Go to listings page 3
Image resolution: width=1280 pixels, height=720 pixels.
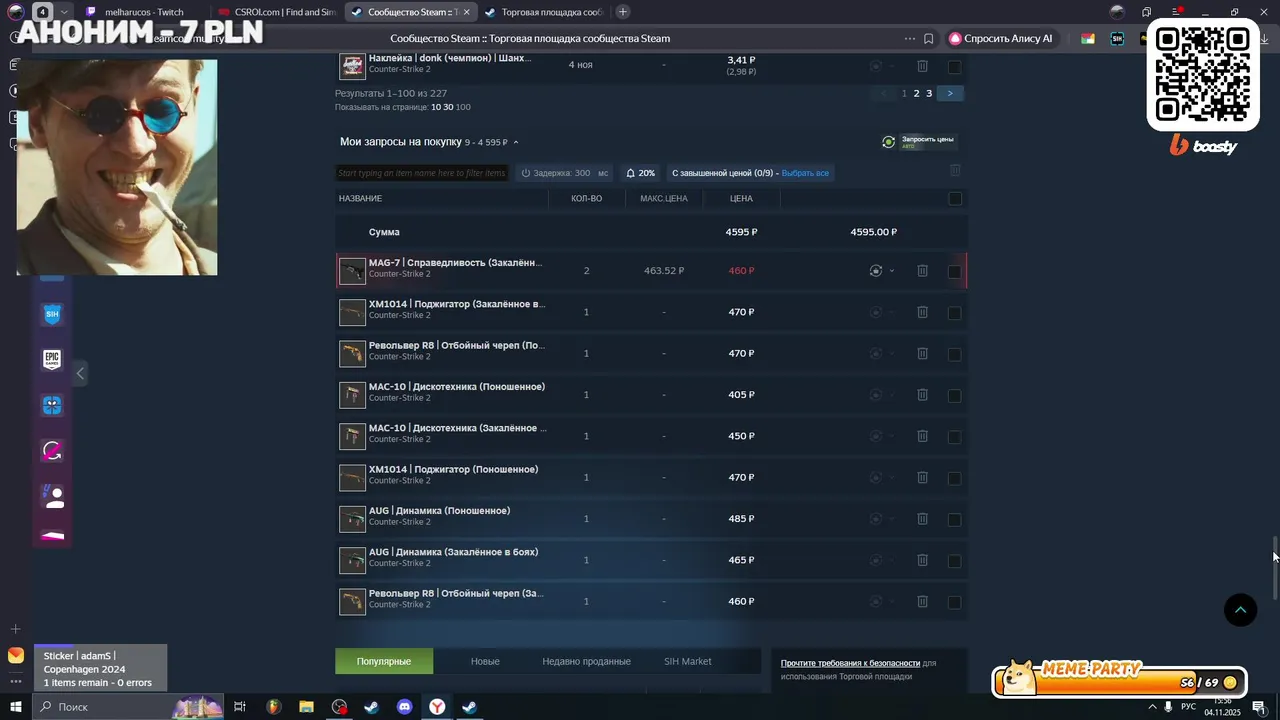(929, 93)
